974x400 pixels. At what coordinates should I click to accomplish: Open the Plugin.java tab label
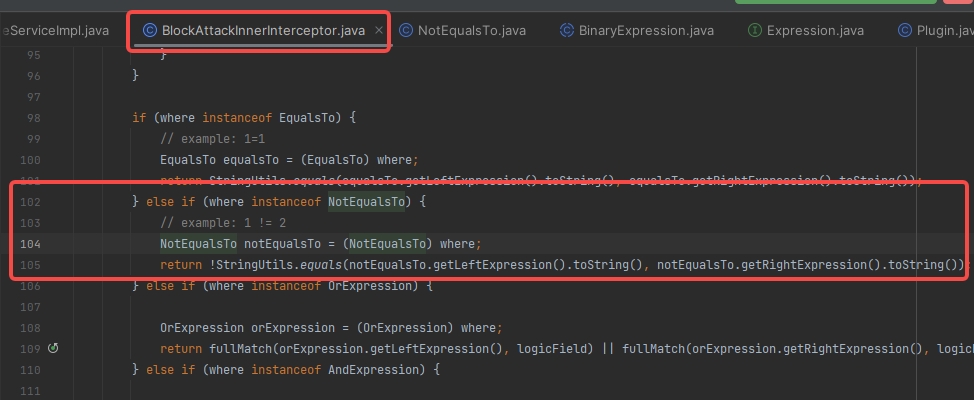coord(942,31)
